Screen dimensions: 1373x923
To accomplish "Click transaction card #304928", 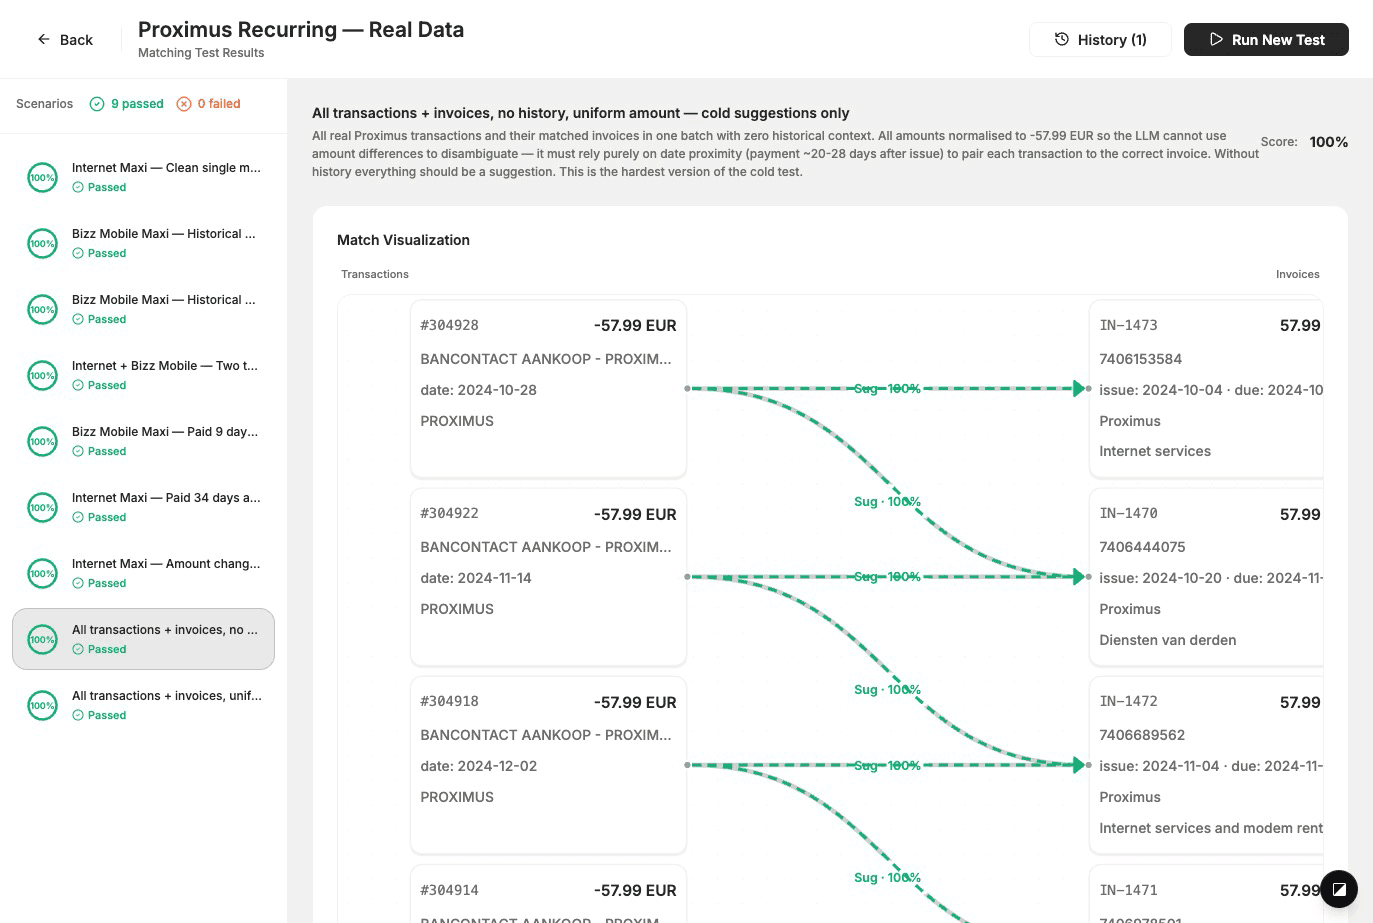I will tap(548, 388).
